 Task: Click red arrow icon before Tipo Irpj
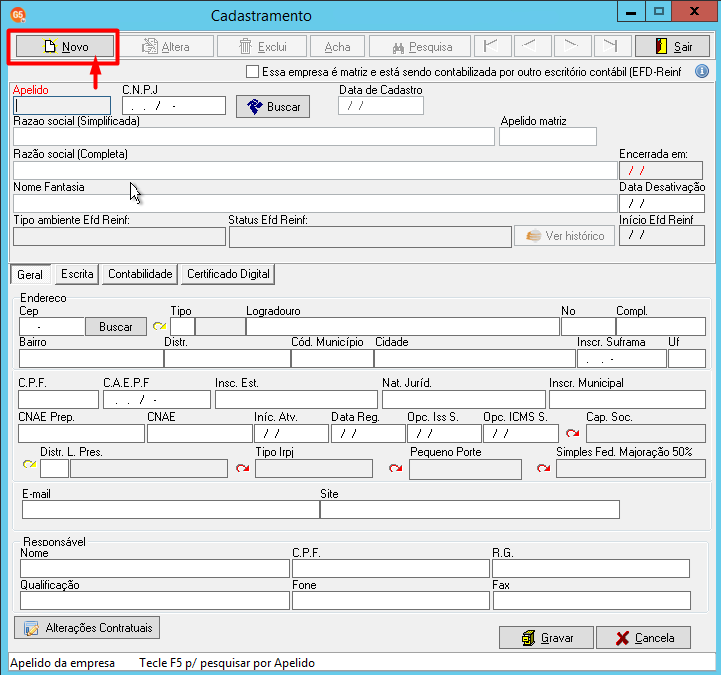242,468
